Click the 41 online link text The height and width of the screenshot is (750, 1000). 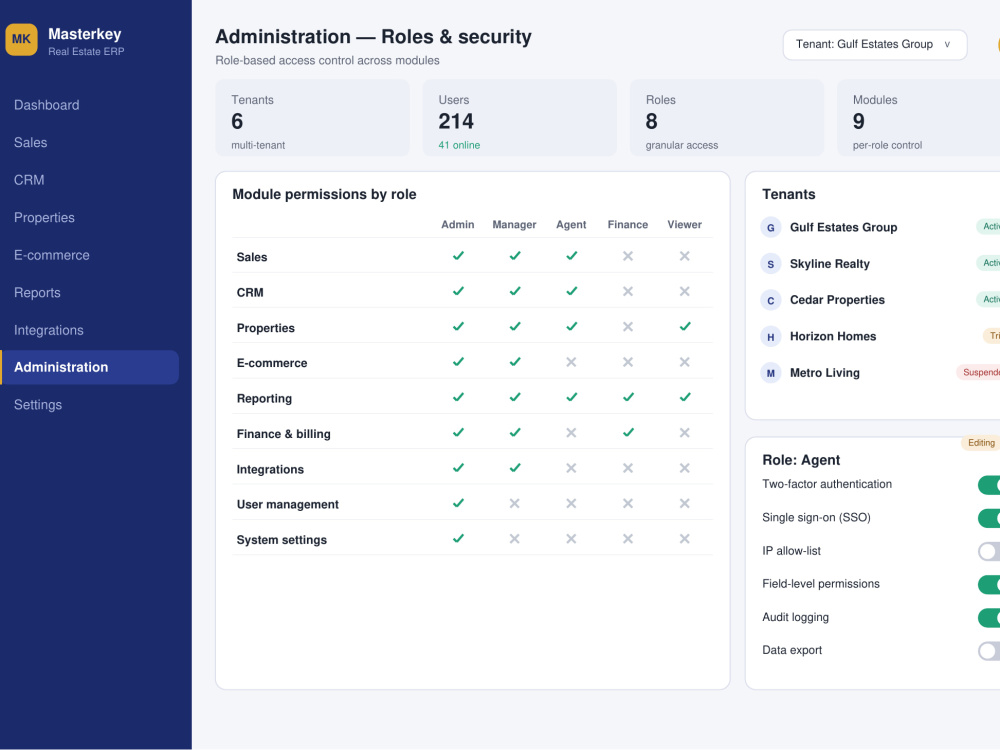(459, 145)
